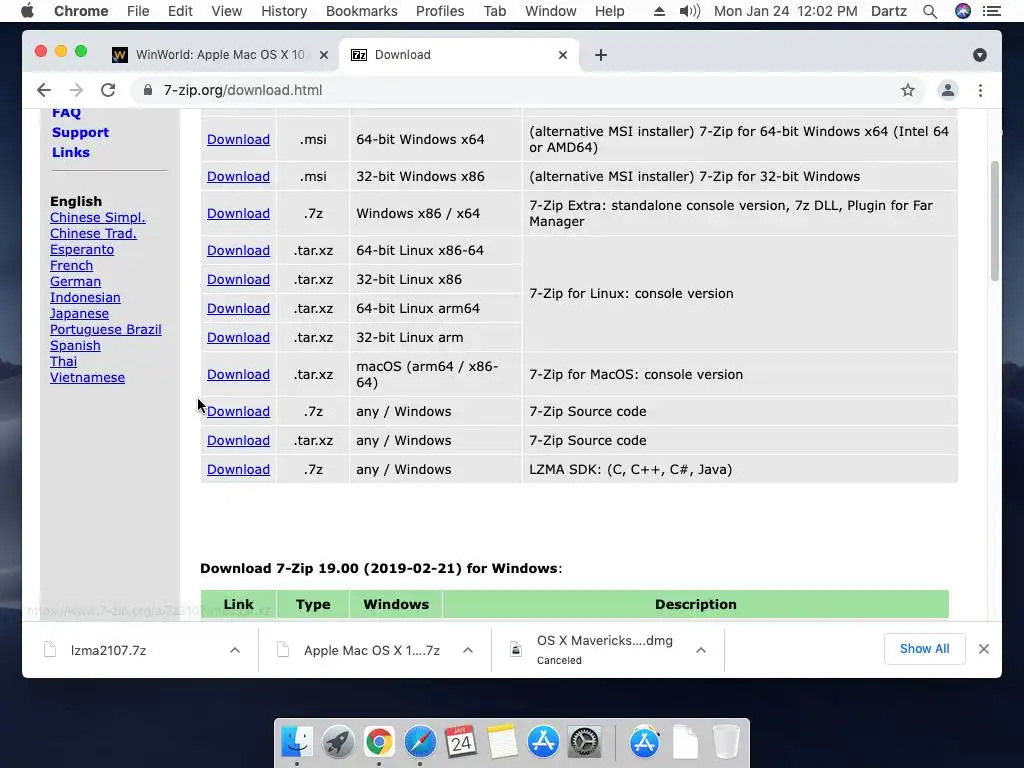Image resolution: width=1024 pixels, height=768 pixels.
Task: Click Show All downloads button
Action: click(x=924, y=648)
